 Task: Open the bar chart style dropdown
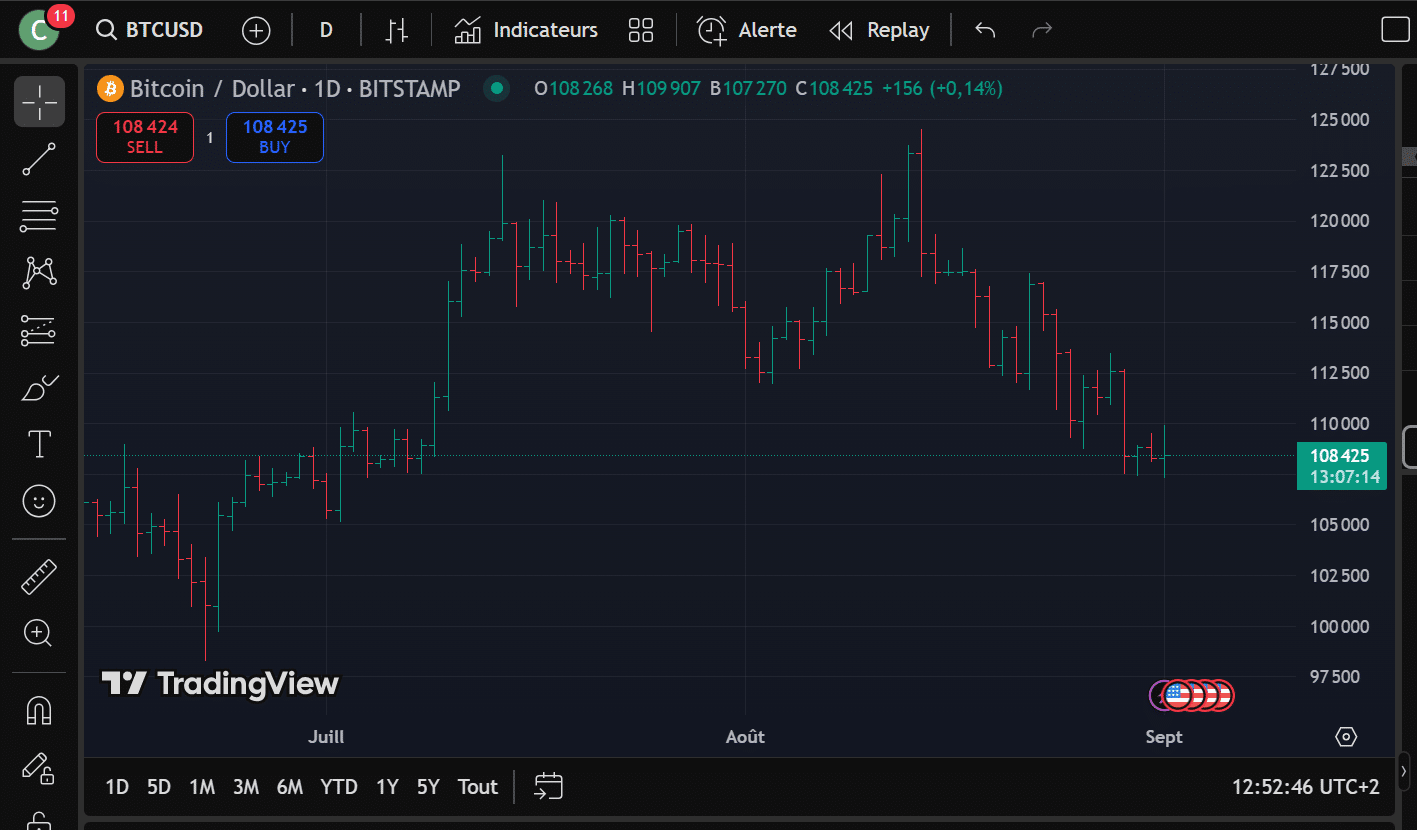[397, 30]
